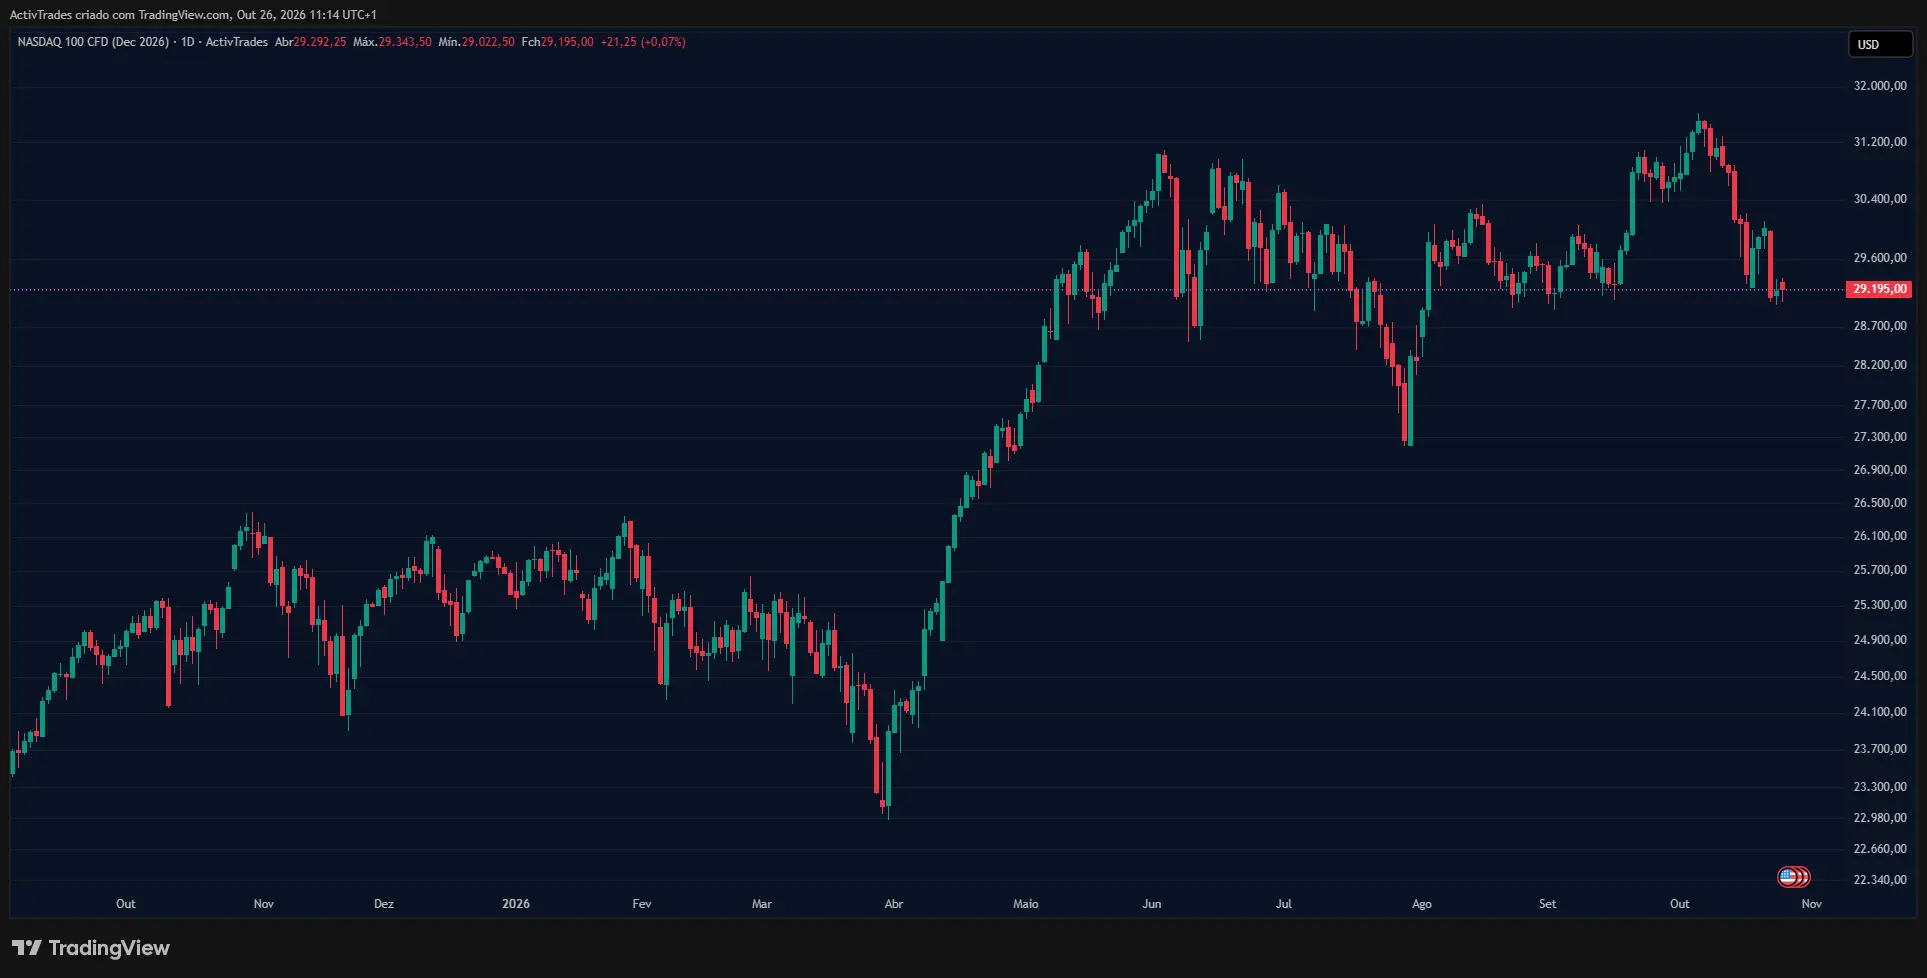Screen dimensions: 1927x978
Task: Click the Dez label on time axis
Action: [384, 904]
